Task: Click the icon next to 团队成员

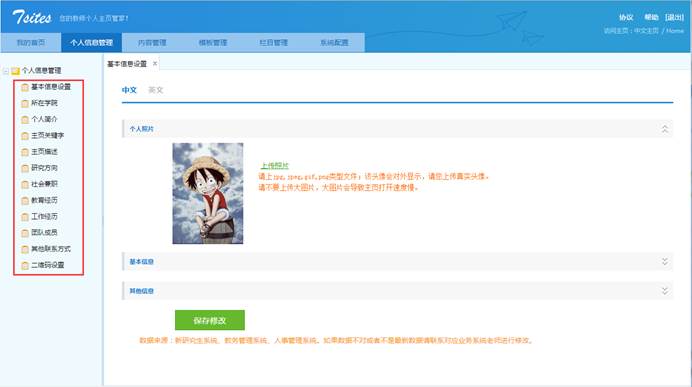Action: click(x=25, y=233)
